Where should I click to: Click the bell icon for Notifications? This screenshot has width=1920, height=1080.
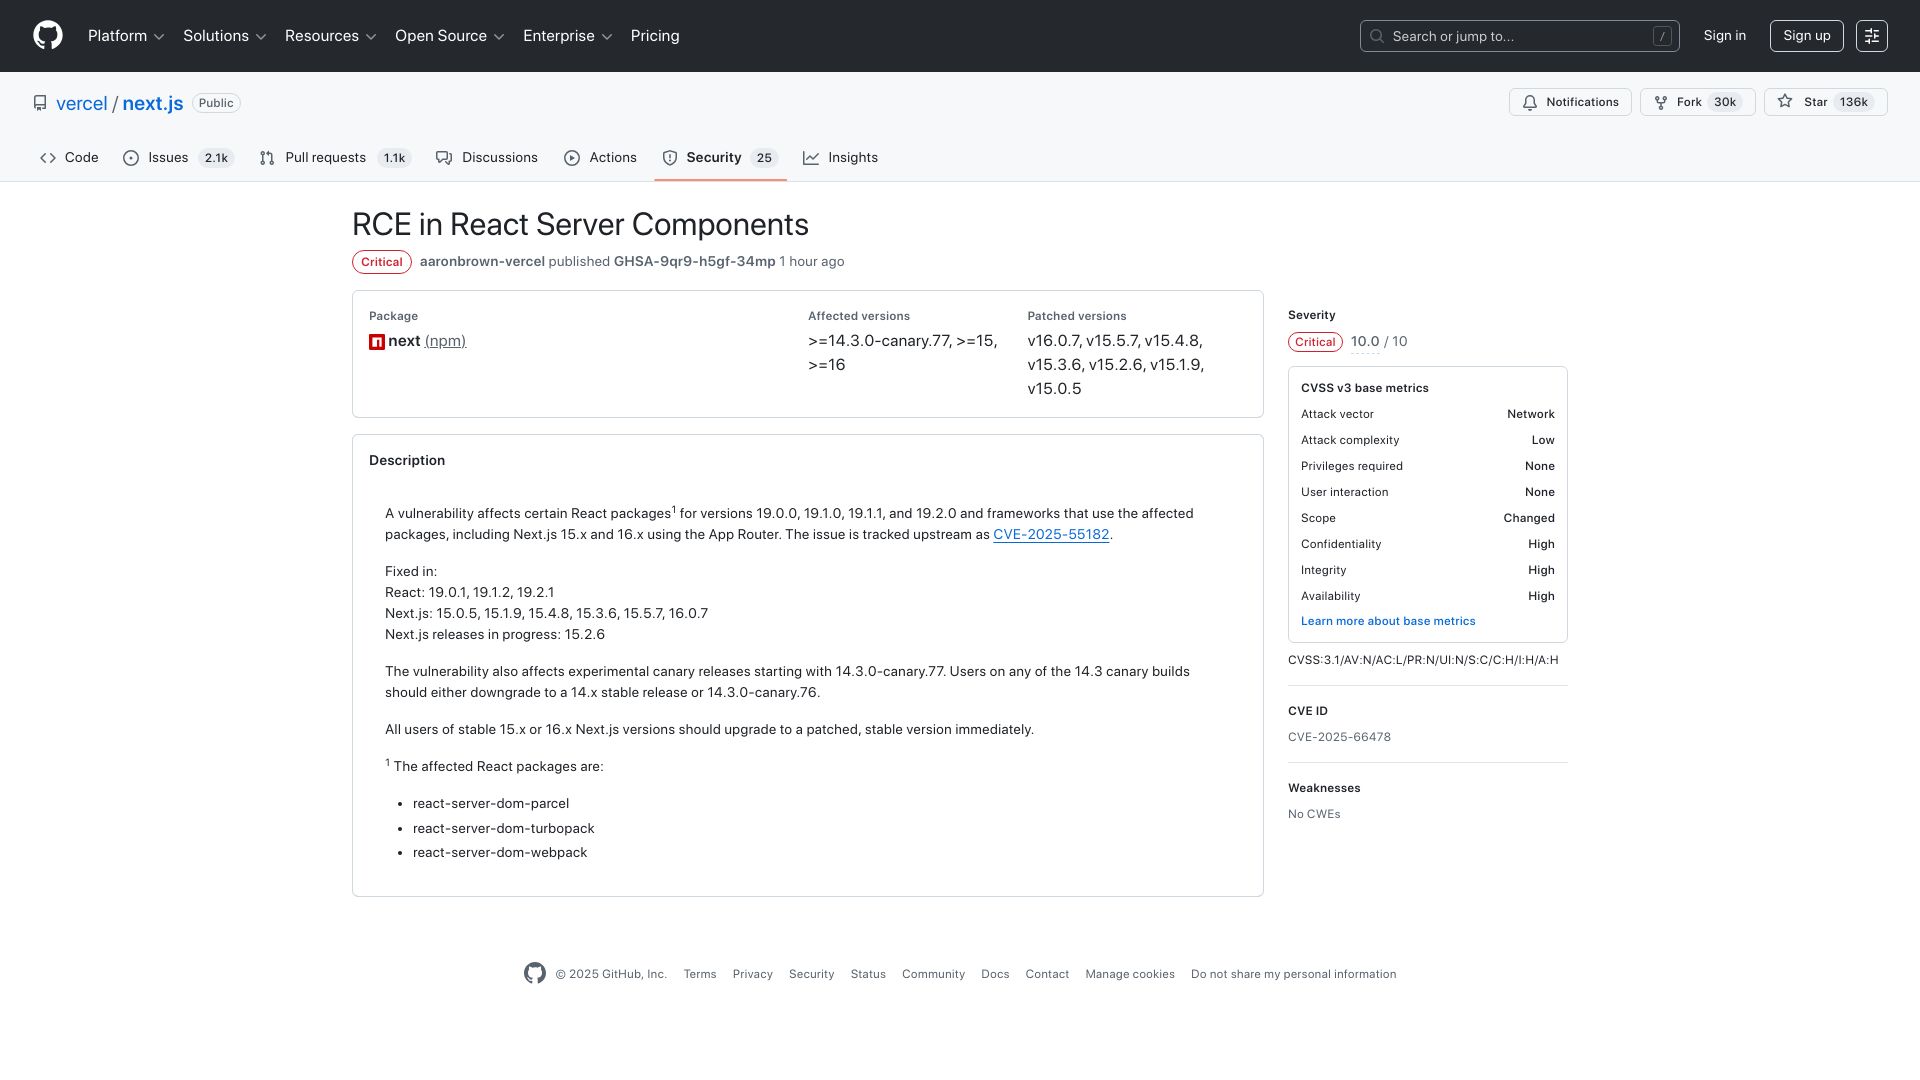[x=1530, y=102]
